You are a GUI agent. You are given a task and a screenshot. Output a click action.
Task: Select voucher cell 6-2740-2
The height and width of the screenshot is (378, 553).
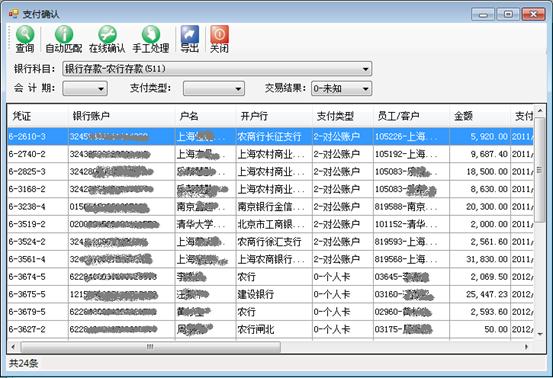click(x=37, y=154)
